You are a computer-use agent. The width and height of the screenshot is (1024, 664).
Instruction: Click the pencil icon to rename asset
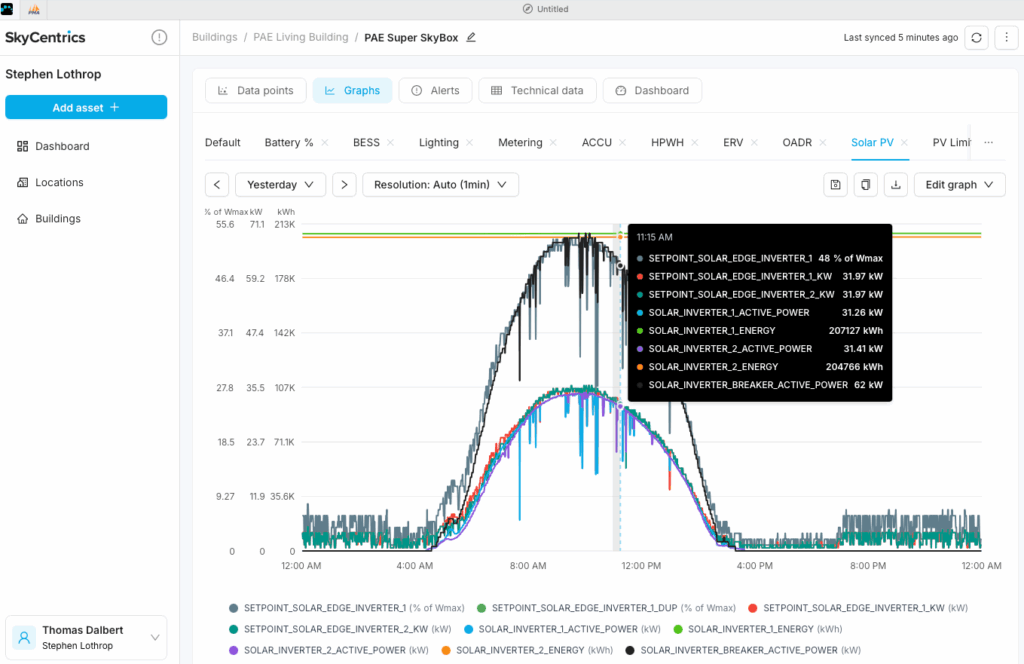471,38
